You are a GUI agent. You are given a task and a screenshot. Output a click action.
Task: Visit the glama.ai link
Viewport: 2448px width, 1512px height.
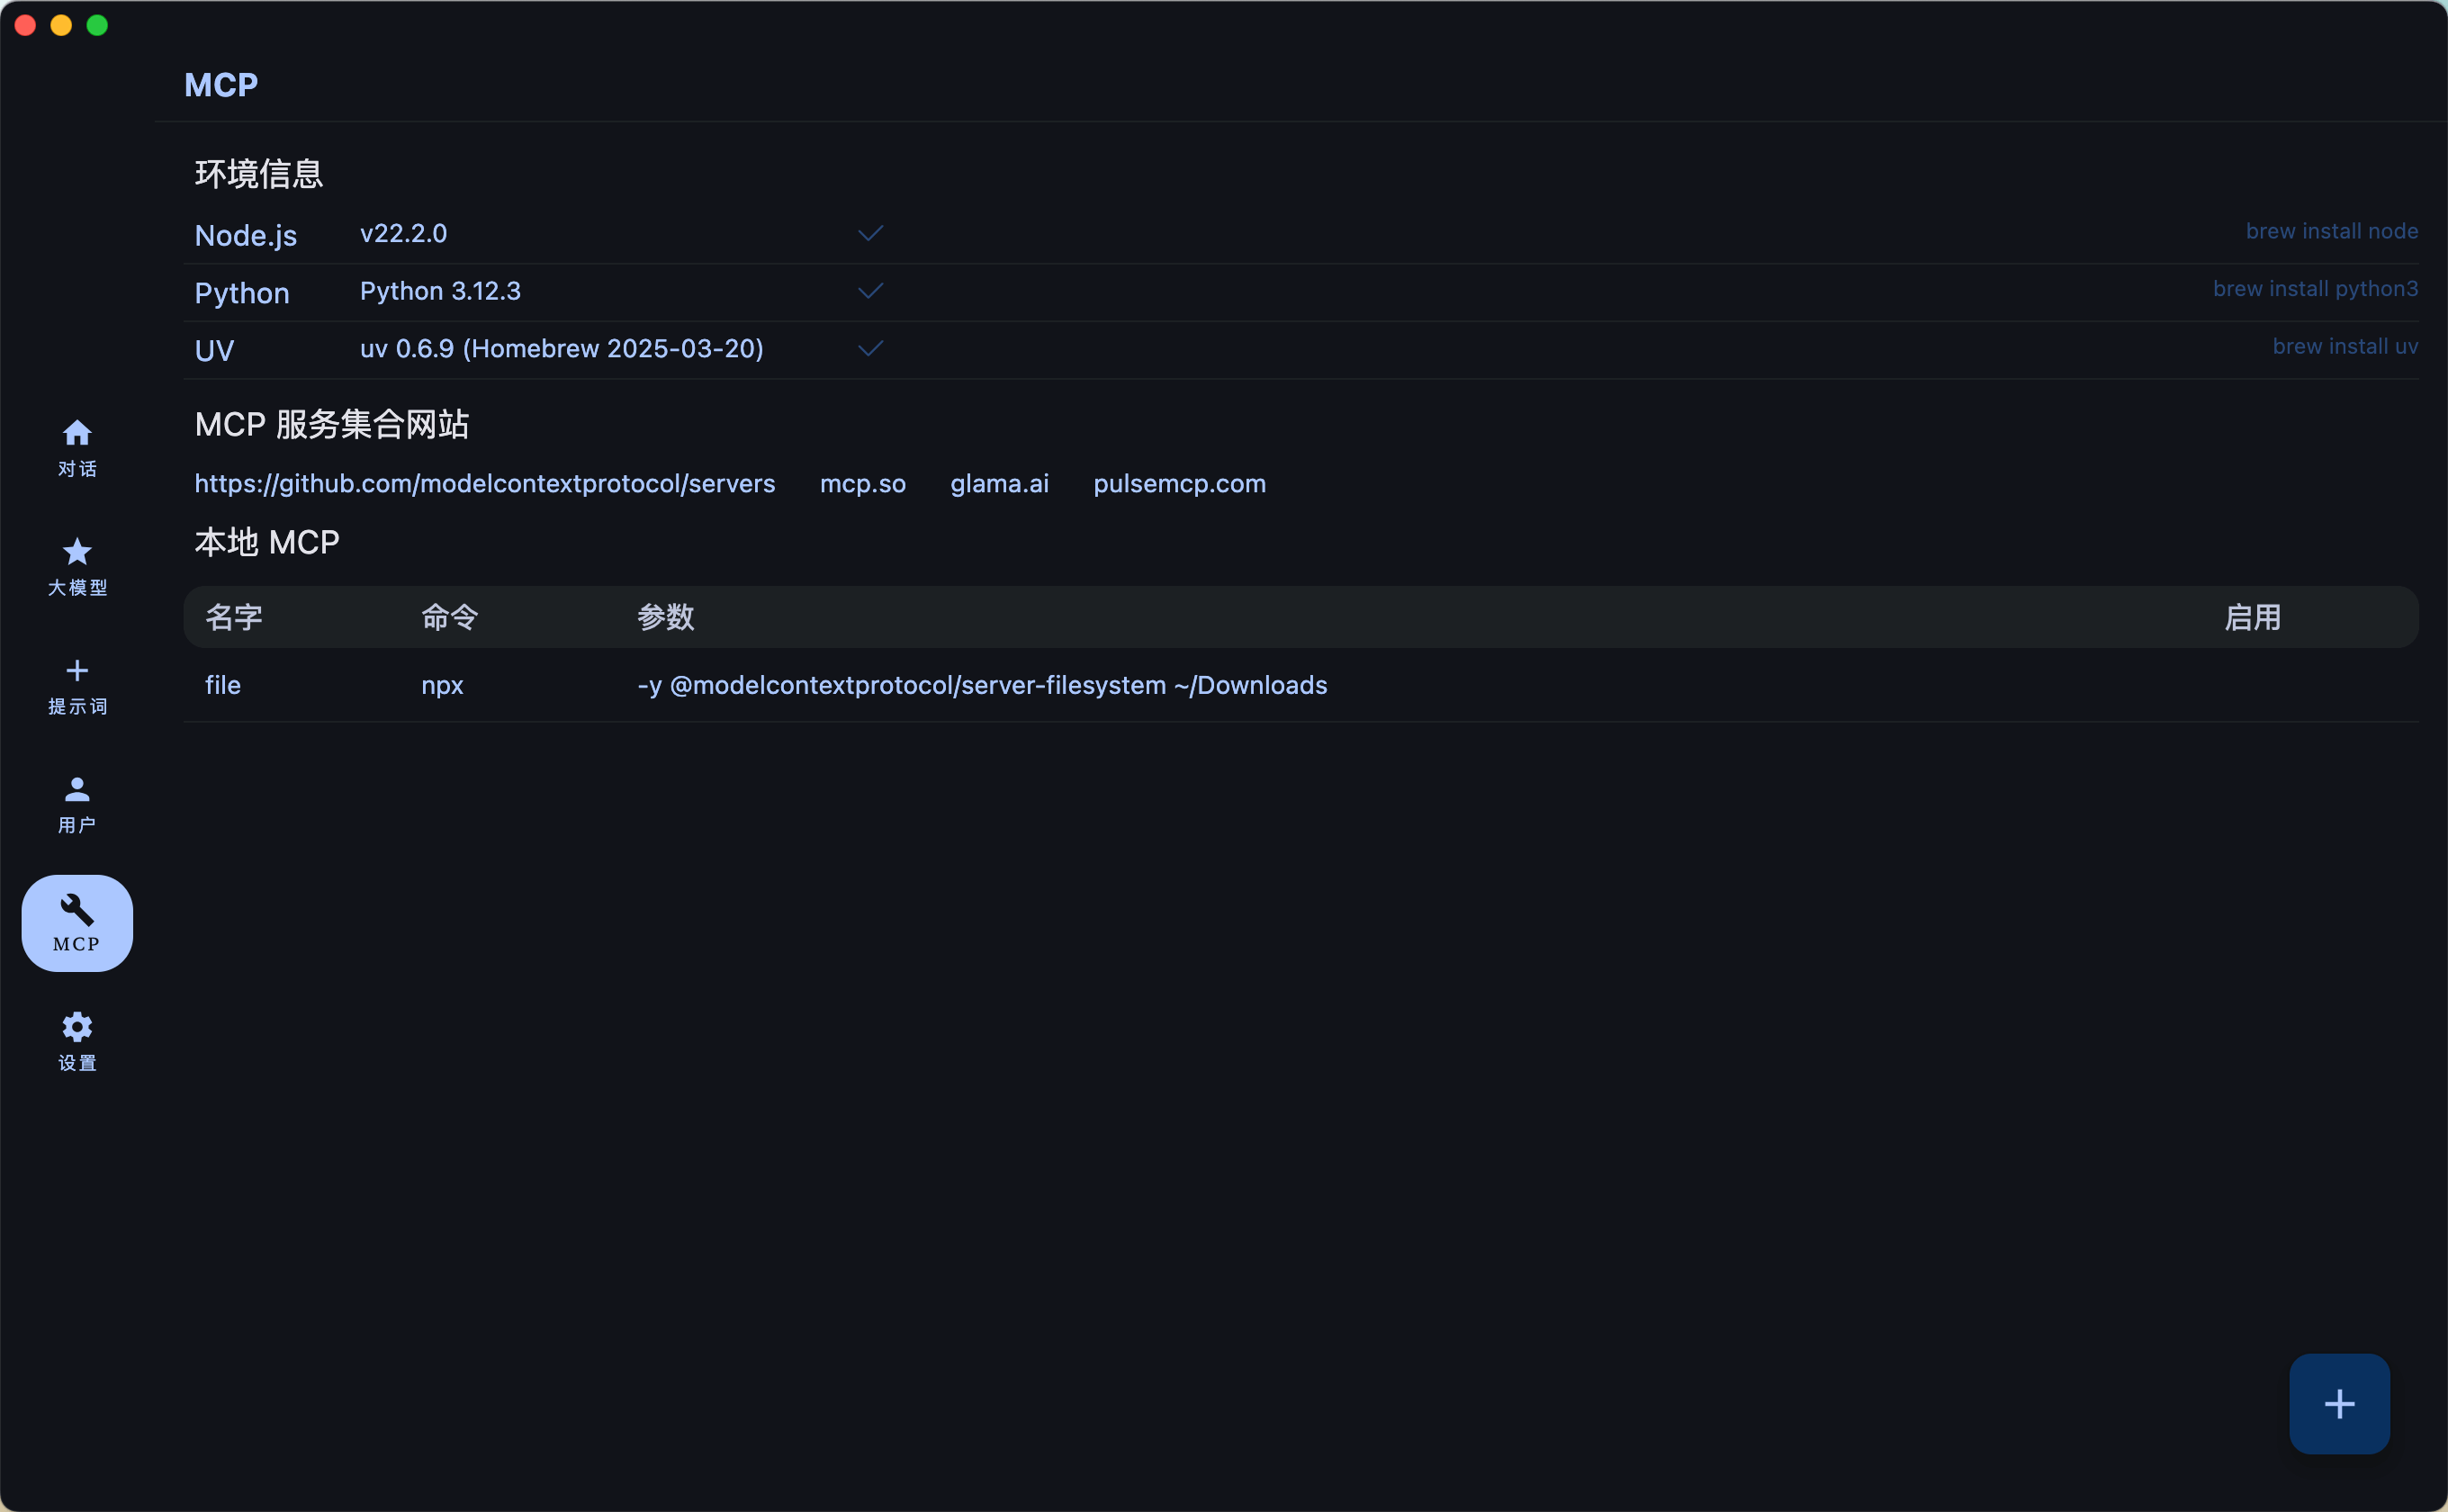998,483
